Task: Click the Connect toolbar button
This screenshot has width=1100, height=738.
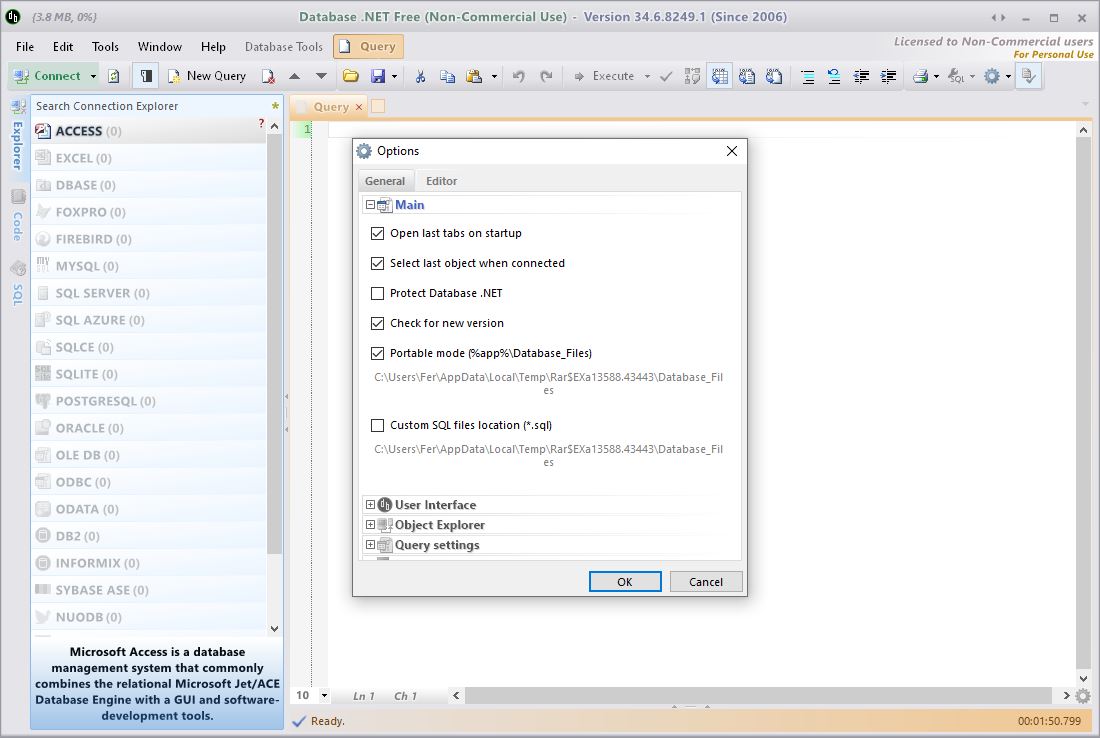Action: coord(46,76)
